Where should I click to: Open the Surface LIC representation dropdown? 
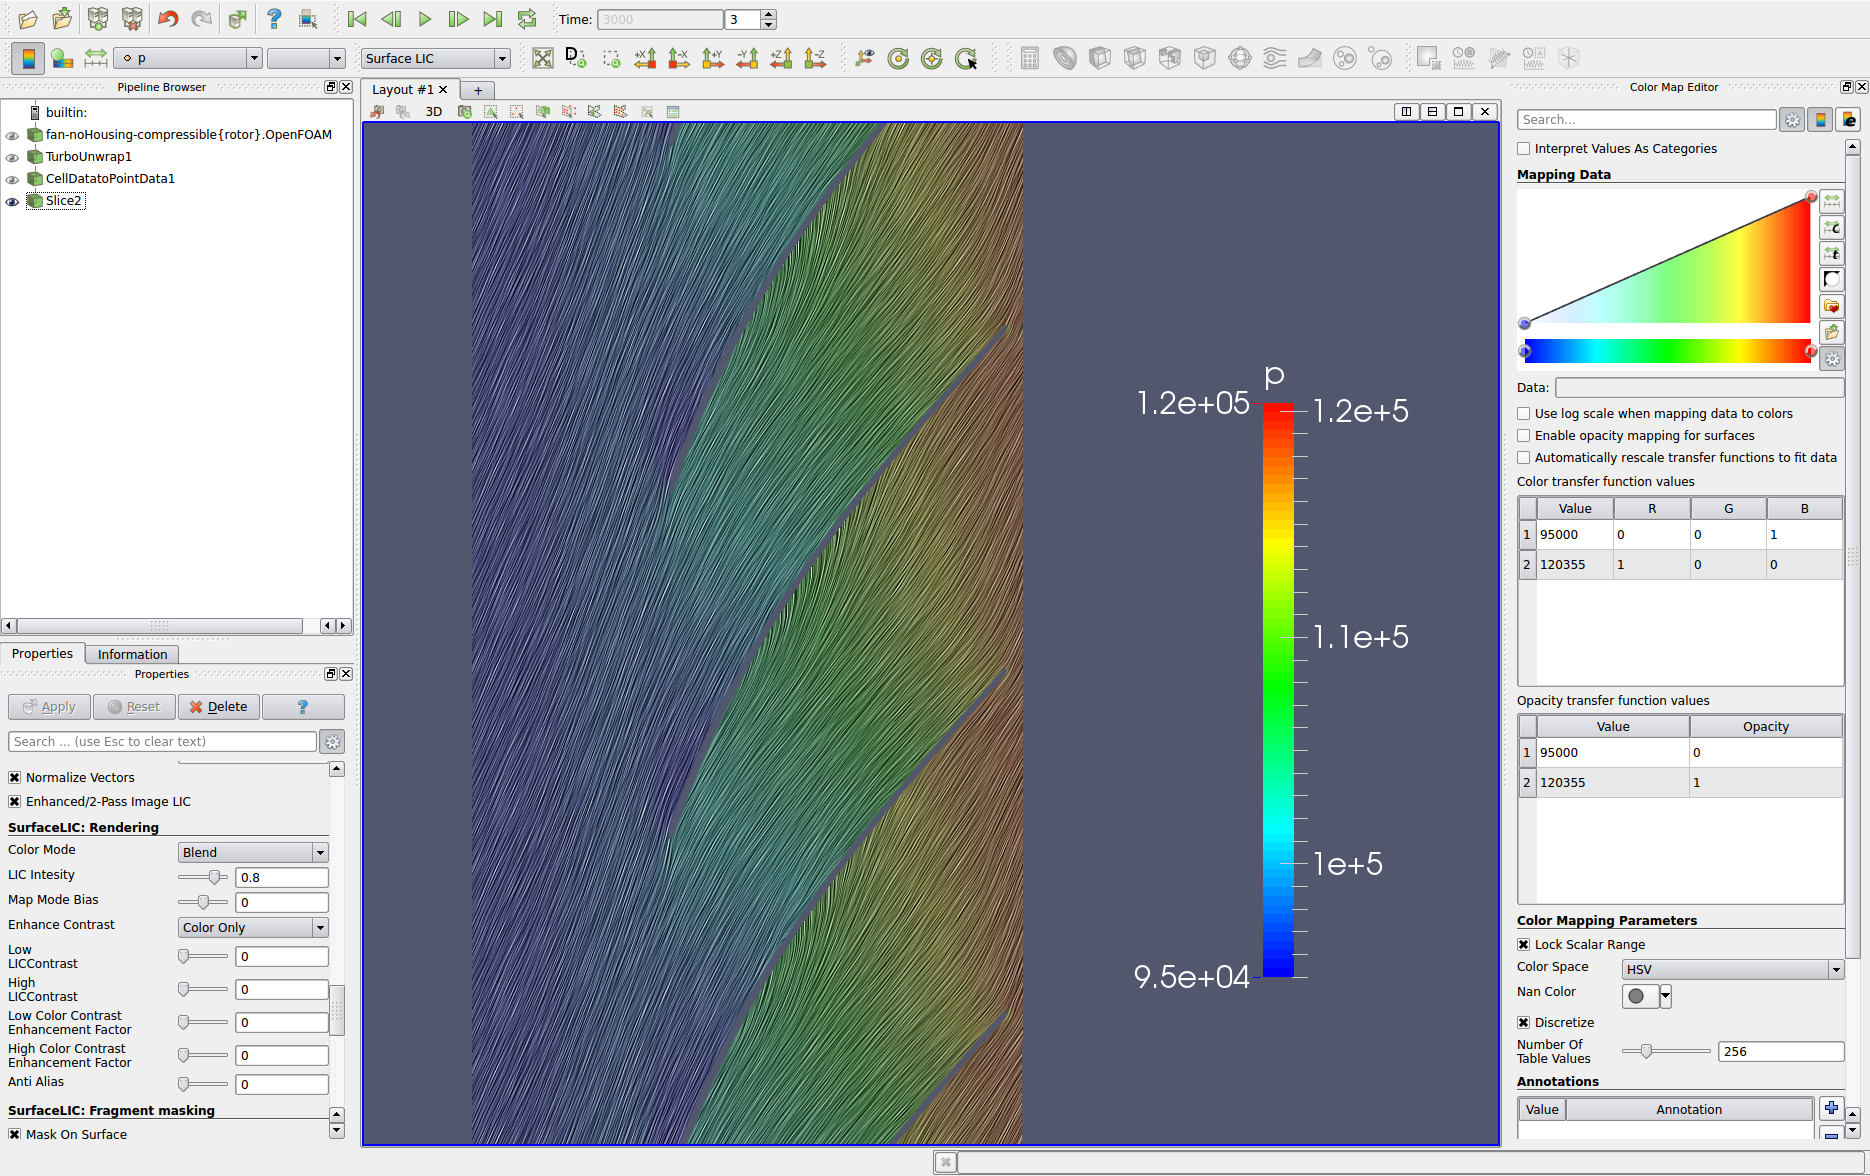(436, 59)
